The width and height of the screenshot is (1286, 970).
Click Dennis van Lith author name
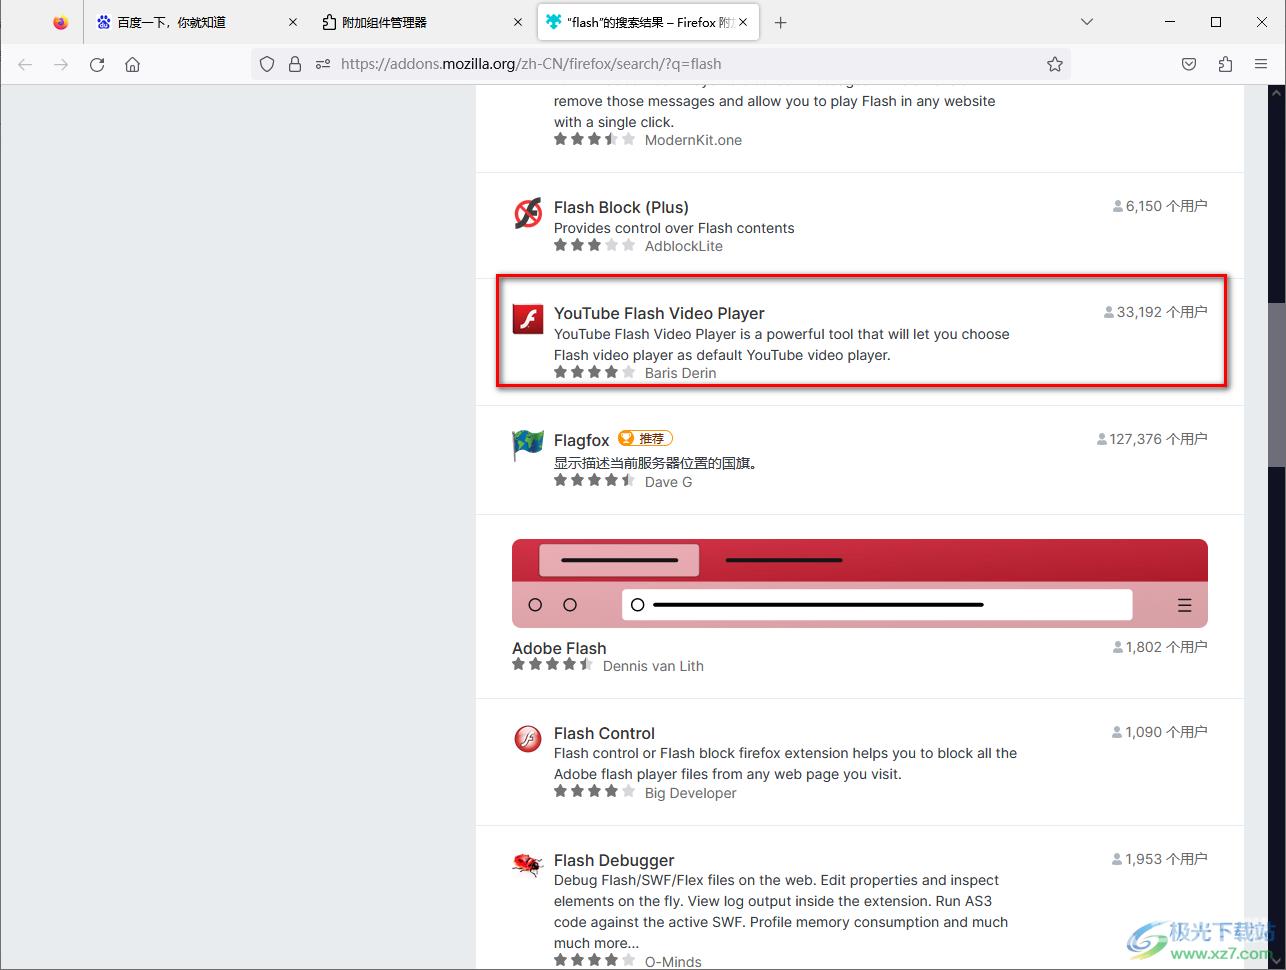[x=653, y=666]
